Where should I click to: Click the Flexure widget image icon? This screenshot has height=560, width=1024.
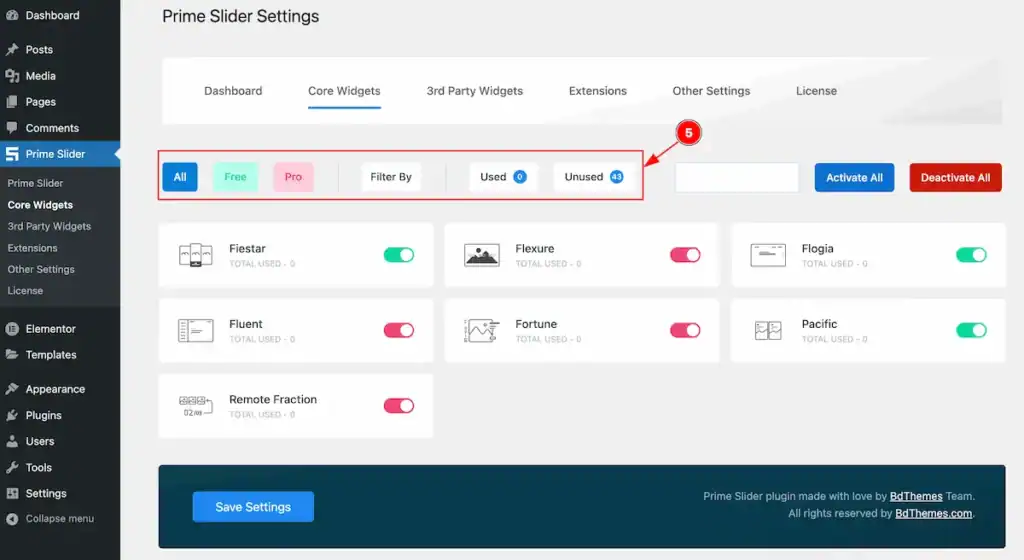coord(481,255)
